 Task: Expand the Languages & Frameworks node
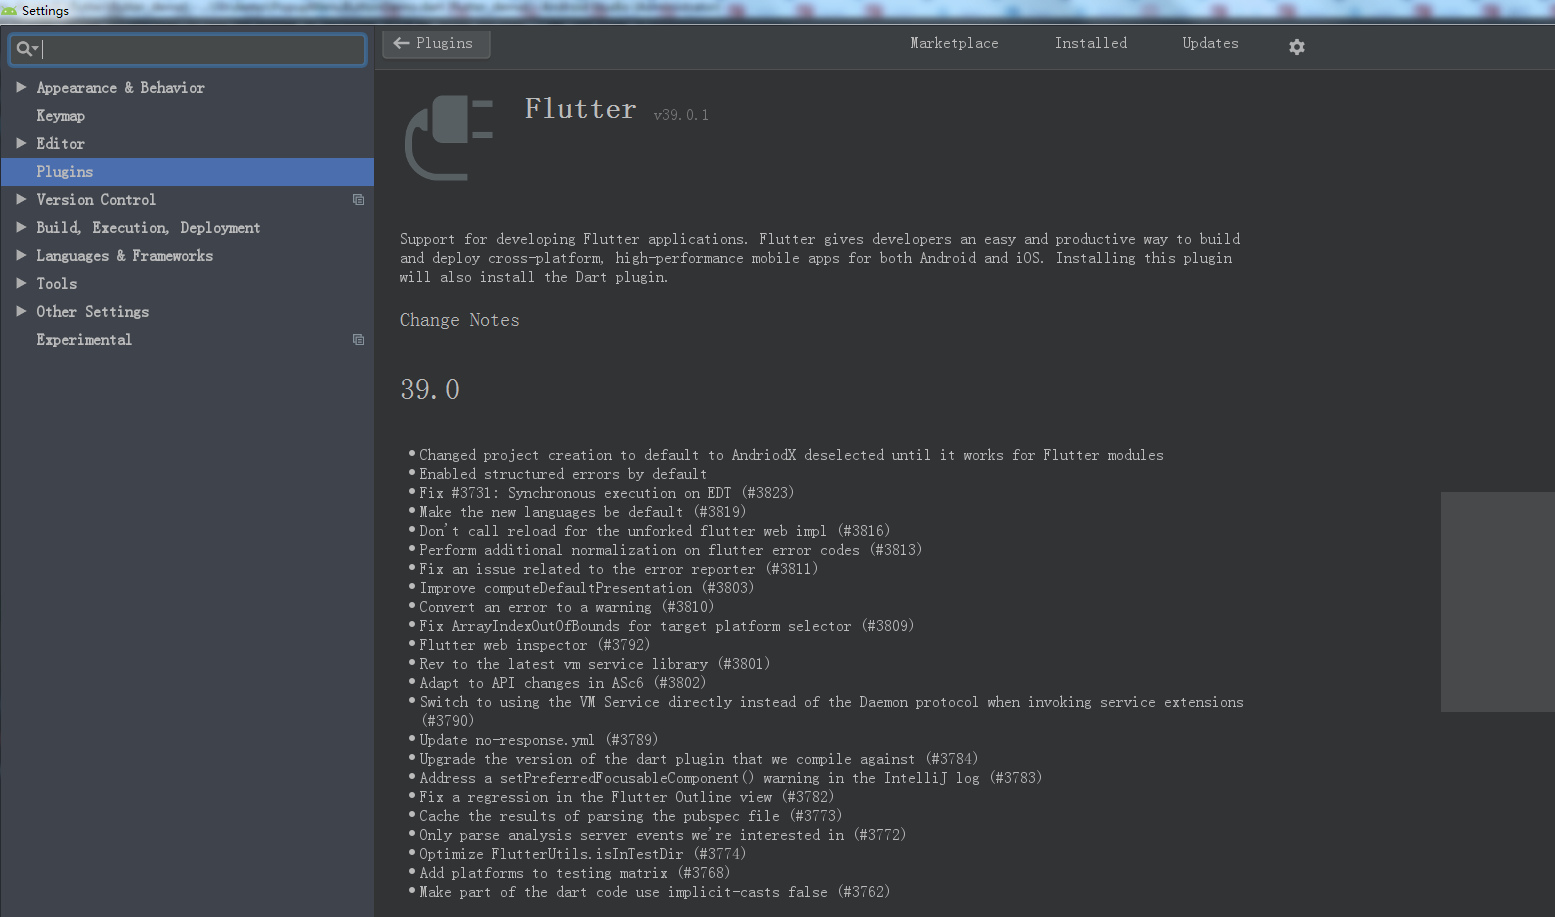(x=21, y=255)
